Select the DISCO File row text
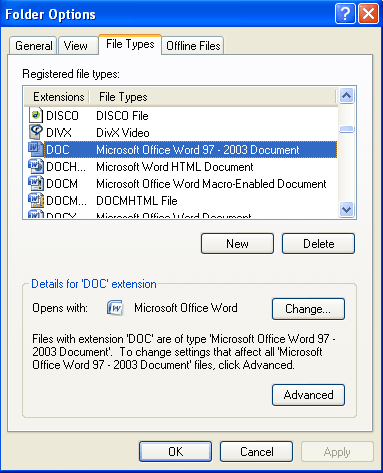The height and width of the screenshot is (473, 383). (122, 116)
